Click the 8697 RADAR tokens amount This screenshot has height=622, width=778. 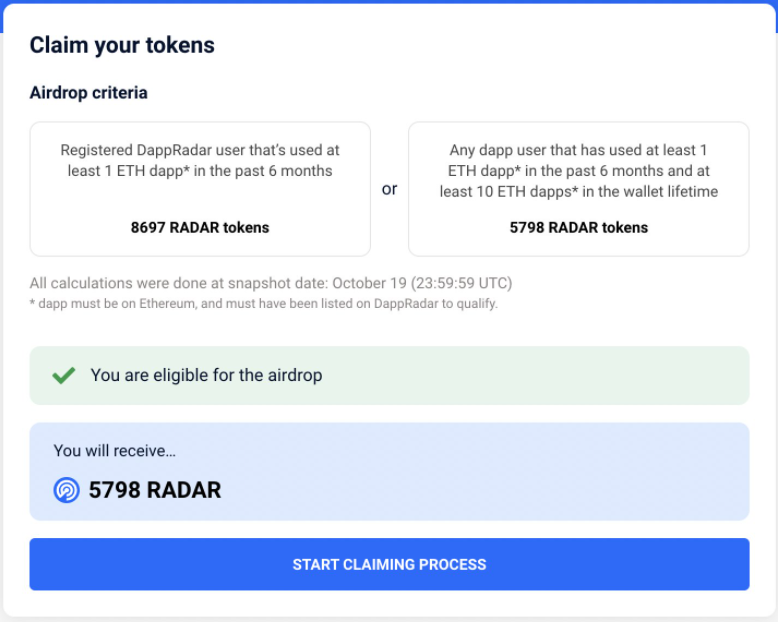pyautogui.click(x=200, y=227)
